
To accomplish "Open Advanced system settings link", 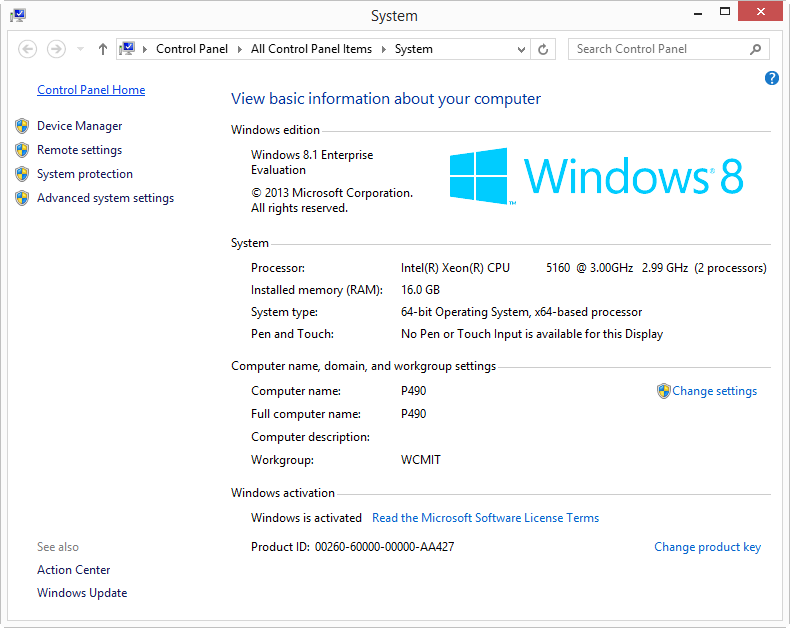I will pos(105,198).
